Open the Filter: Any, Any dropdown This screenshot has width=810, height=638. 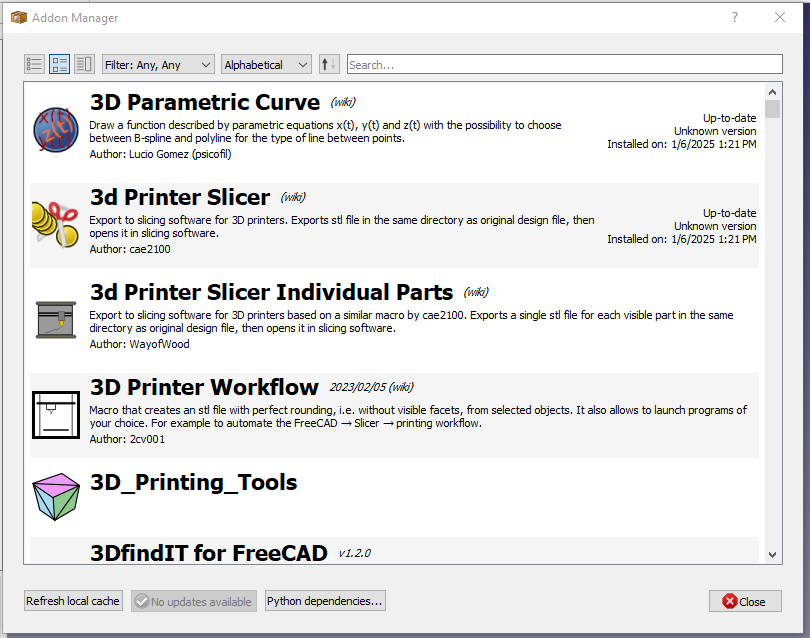click(158, 64)
